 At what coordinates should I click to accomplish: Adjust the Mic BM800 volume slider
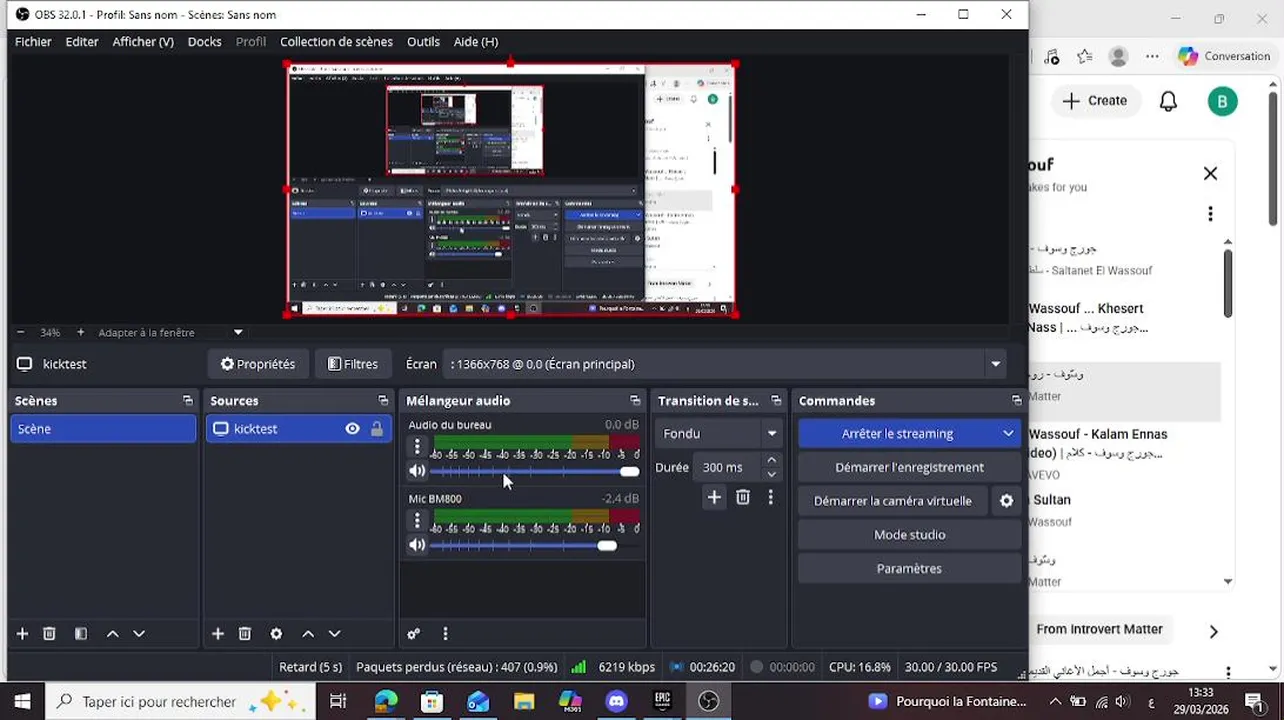pyautogui.click(x=535, y=545)
